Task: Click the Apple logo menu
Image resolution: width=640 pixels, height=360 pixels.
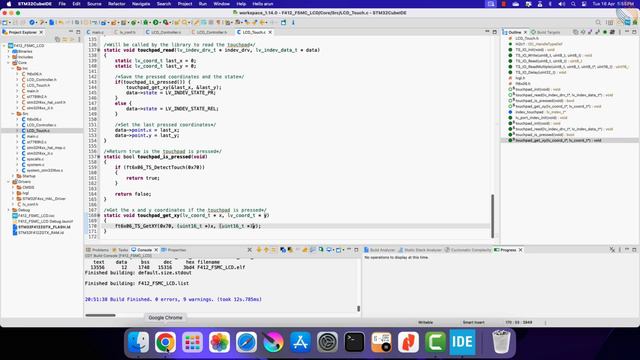Action: 9,4
